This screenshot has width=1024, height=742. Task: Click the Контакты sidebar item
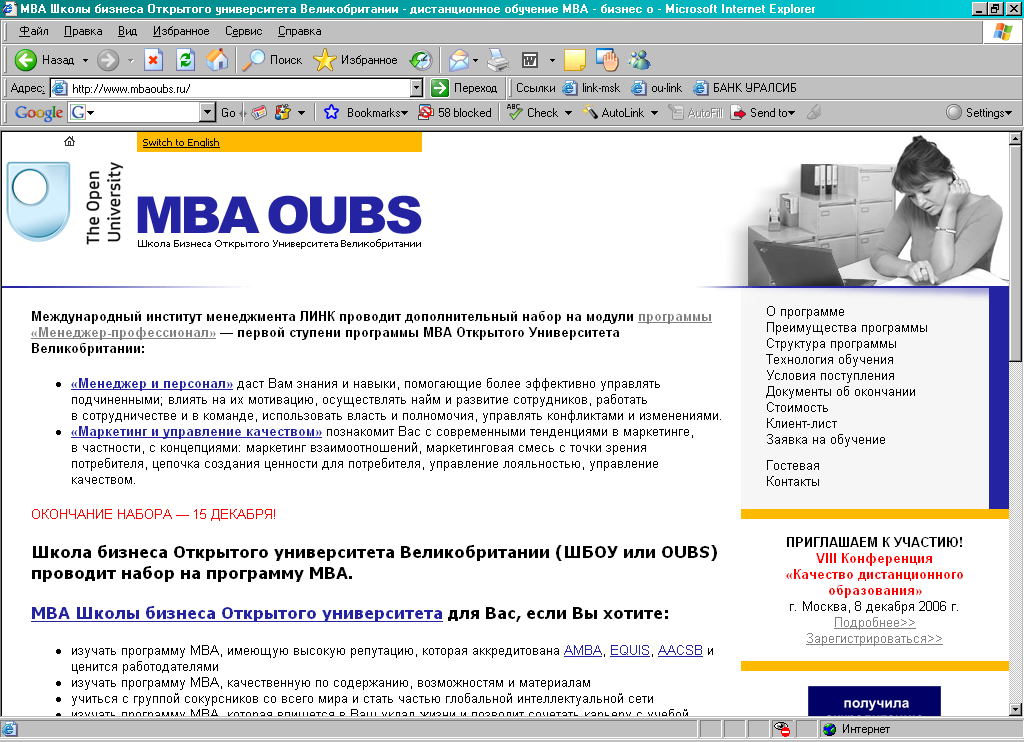pos(792,481)
